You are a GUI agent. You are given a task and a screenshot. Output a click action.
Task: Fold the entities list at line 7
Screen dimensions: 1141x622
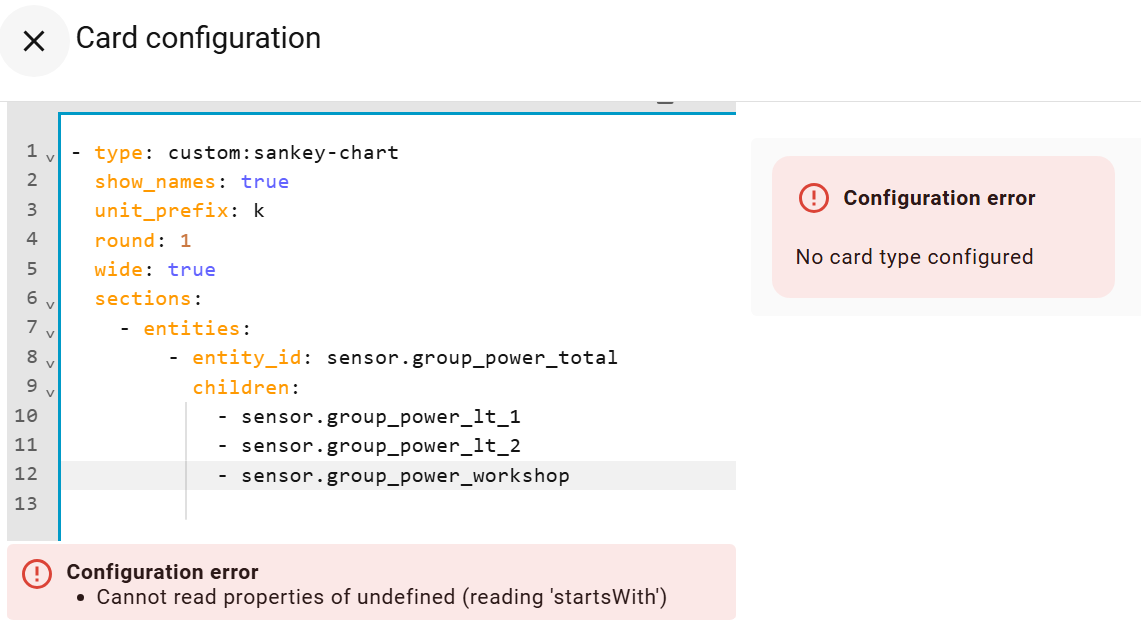pyautogui.click(x=50, y=333)
